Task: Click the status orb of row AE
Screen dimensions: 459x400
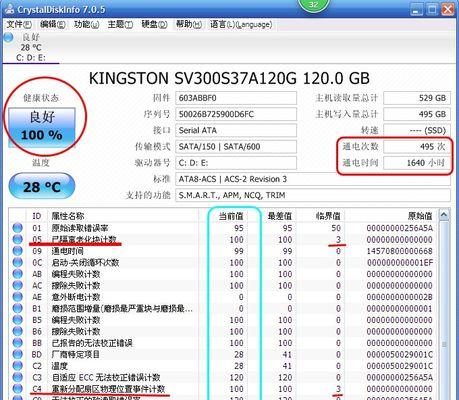Action: 17,297
